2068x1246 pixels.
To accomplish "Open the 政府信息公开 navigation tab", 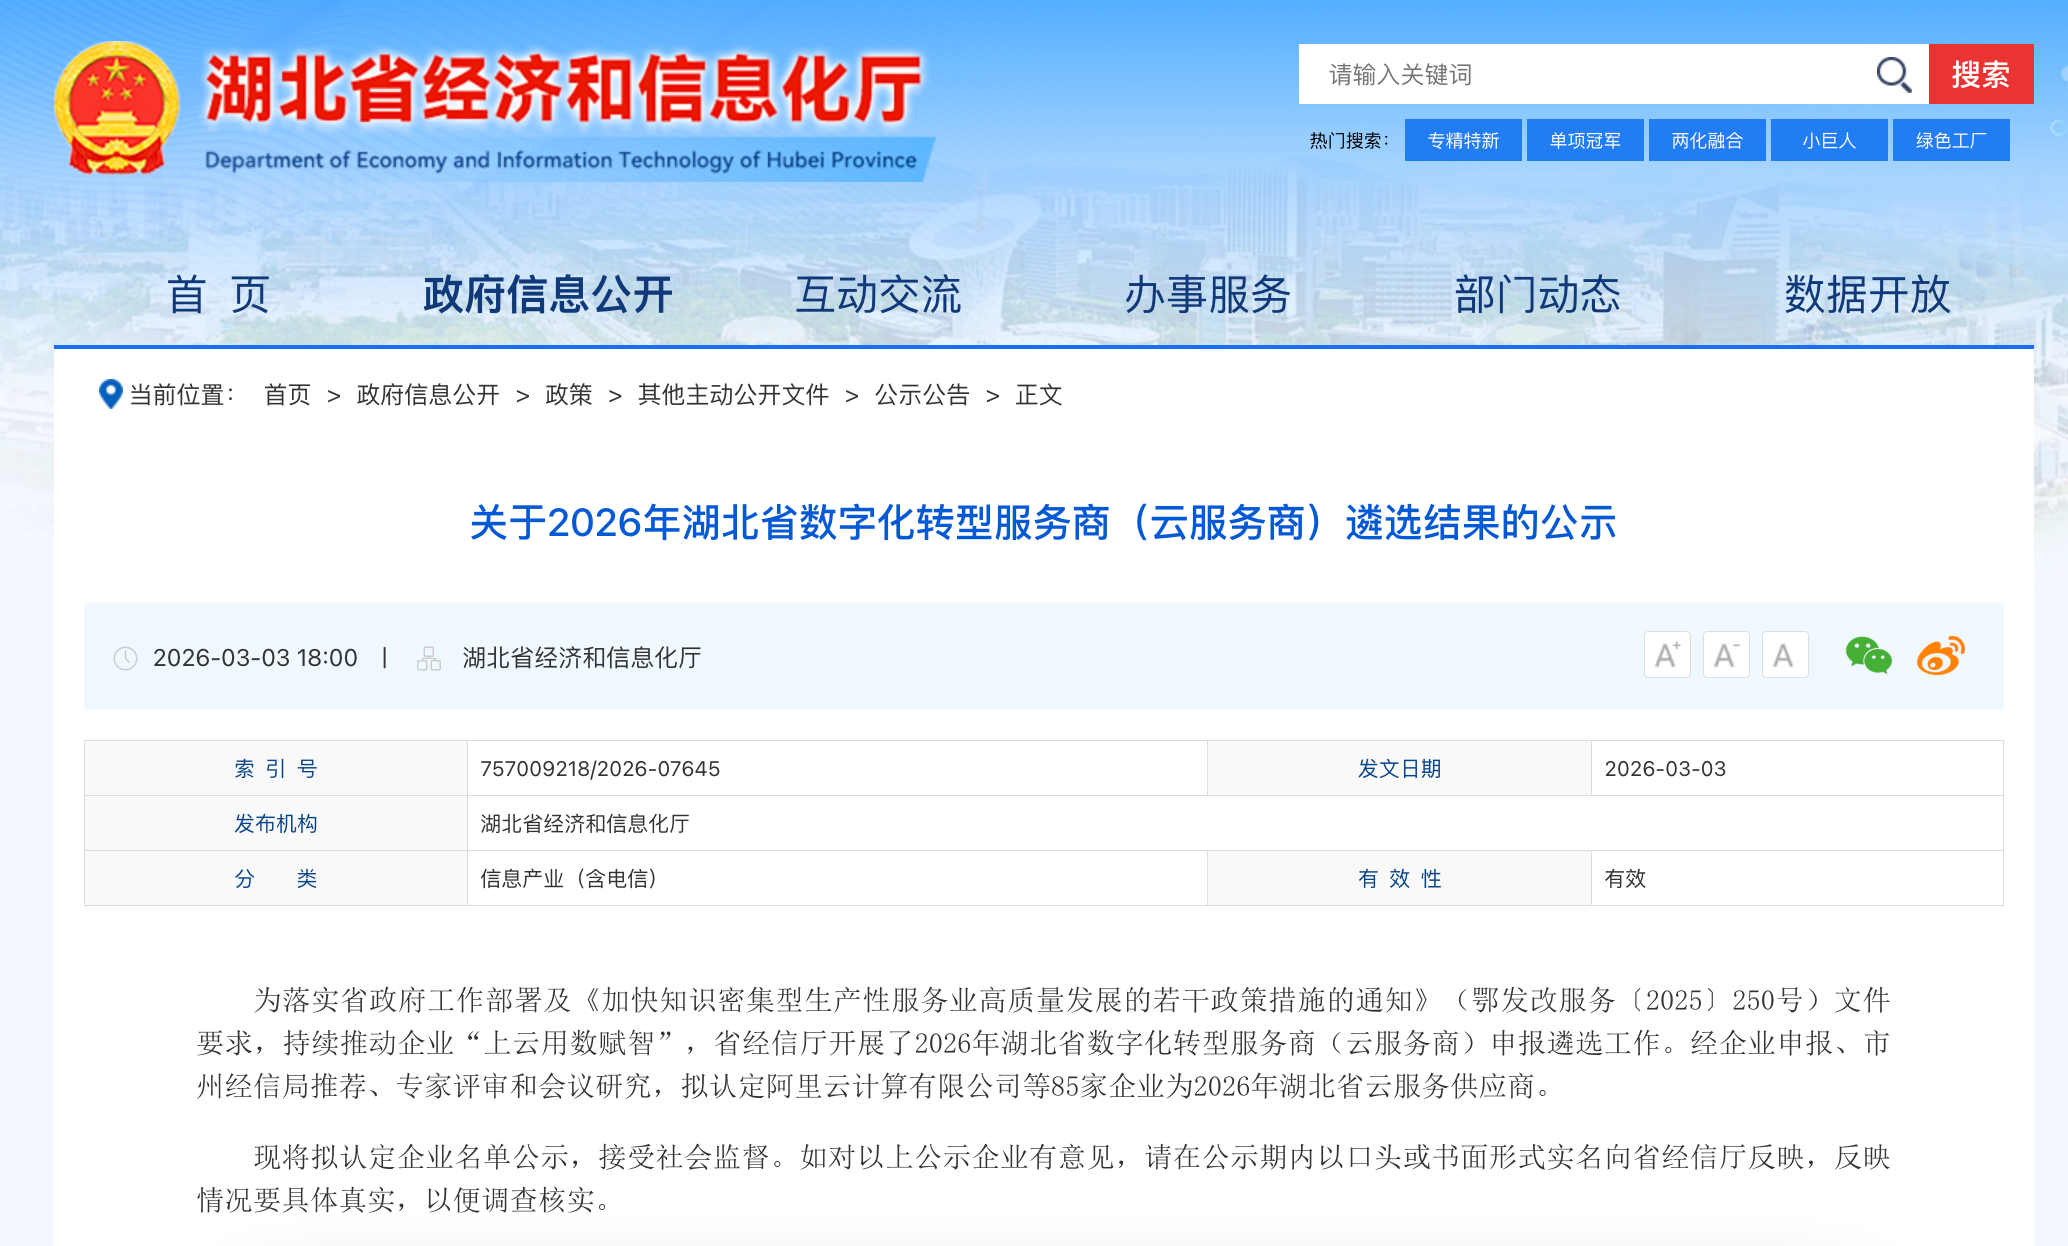I will [547, 295].
